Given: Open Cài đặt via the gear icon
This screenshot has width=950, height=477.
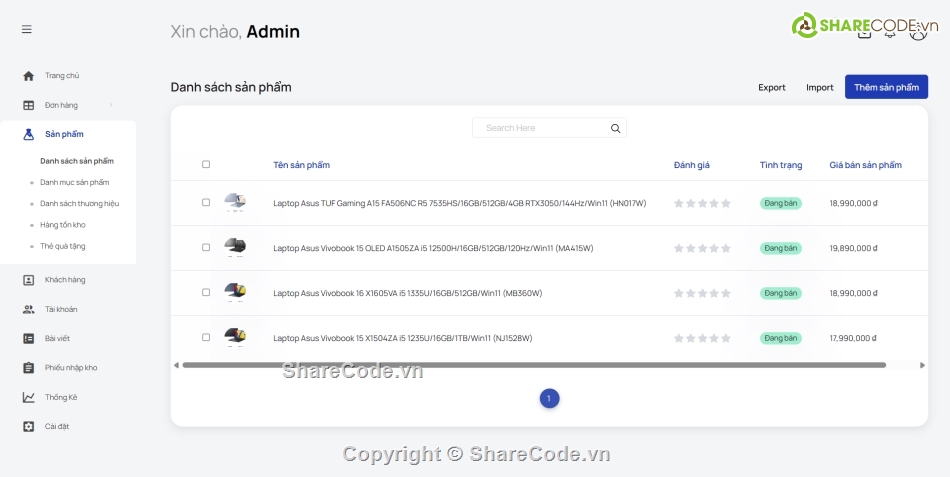Looking at the screenshot, I should tap(28, 427).
